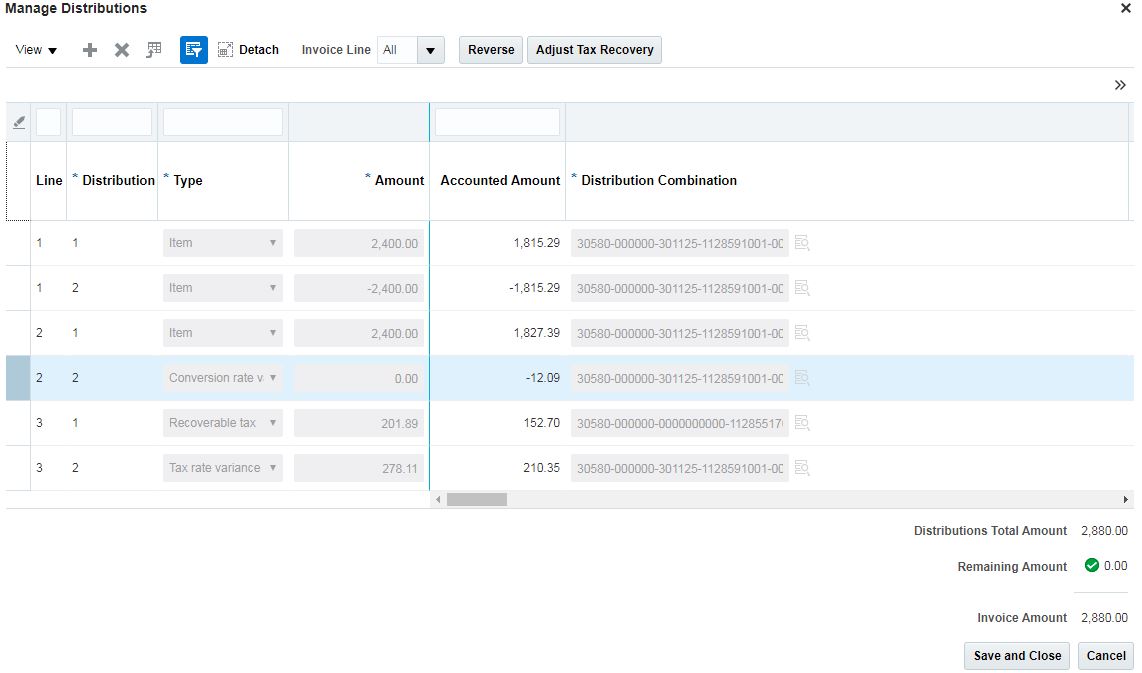Click Save and Close

point(1016,656)
